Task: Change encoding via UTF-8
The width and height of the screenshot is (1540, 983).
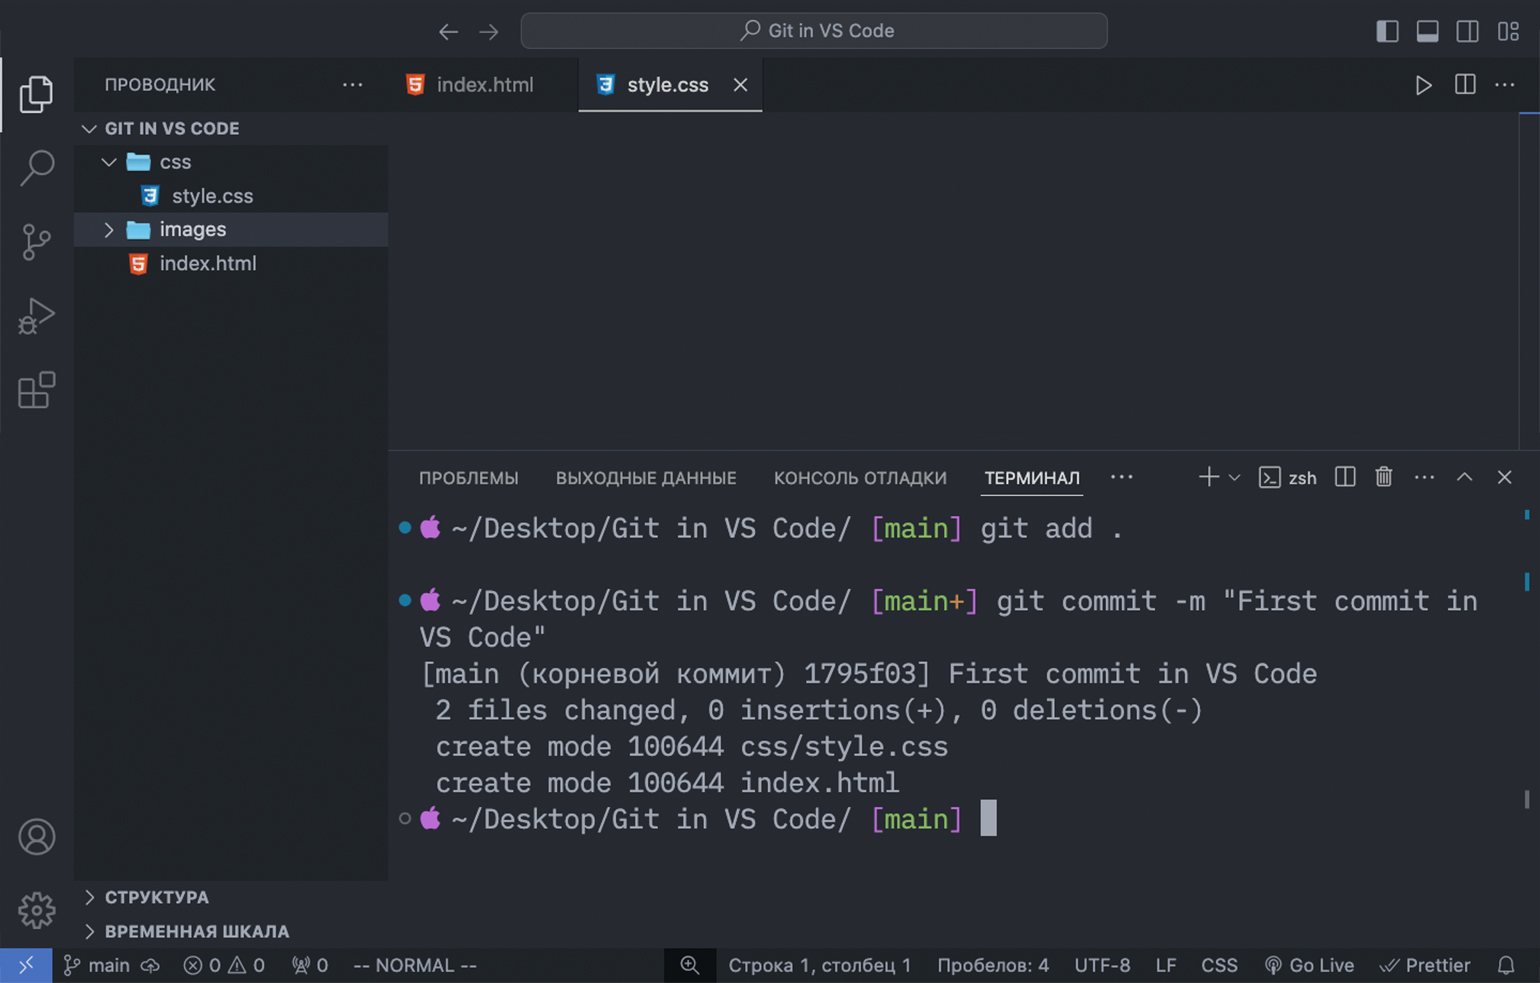Action: point(1102,965)
